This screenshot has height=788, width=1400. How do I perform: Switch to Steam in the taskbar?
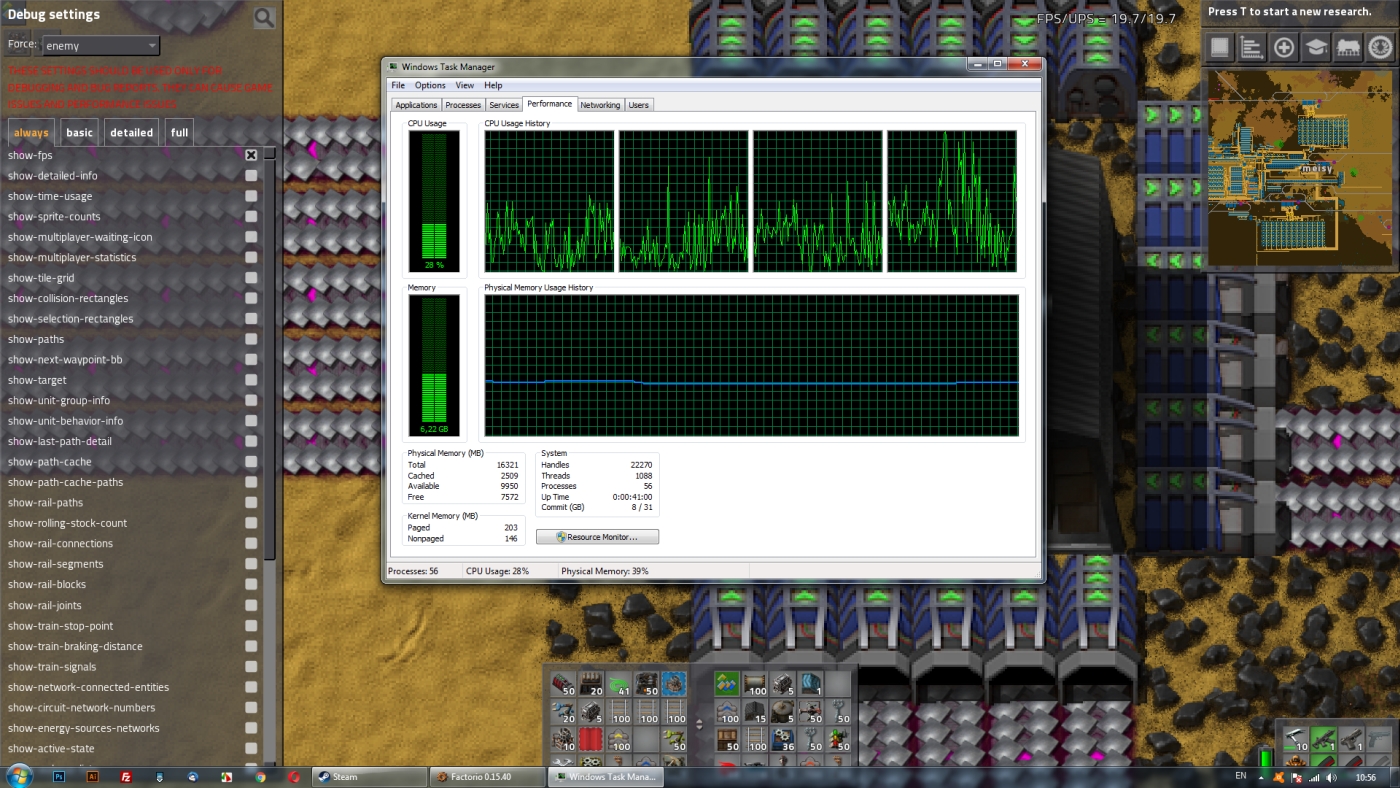tap(368, 777)
